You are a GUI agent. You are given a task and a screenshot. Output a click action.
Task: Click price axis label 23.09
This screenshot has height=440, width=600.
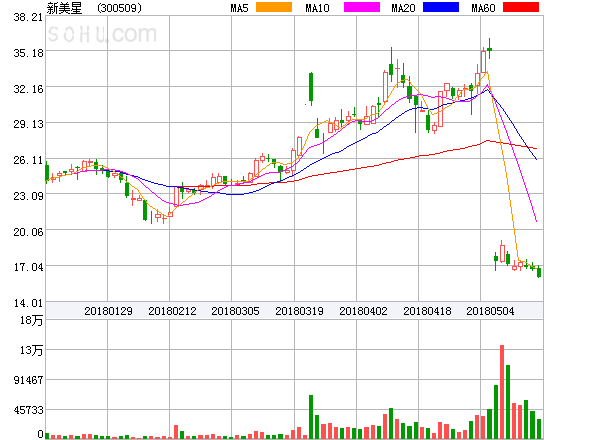(28, 196)
